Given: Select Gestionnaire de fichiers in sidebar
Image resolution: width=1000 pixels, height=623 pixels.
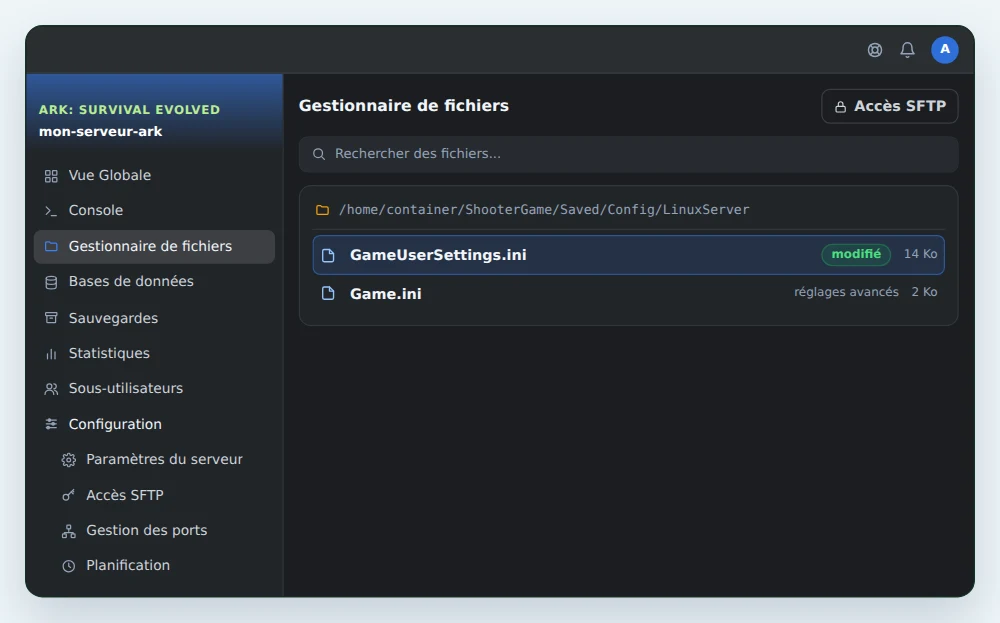Looking at the screenshot, I should point(154,247).
